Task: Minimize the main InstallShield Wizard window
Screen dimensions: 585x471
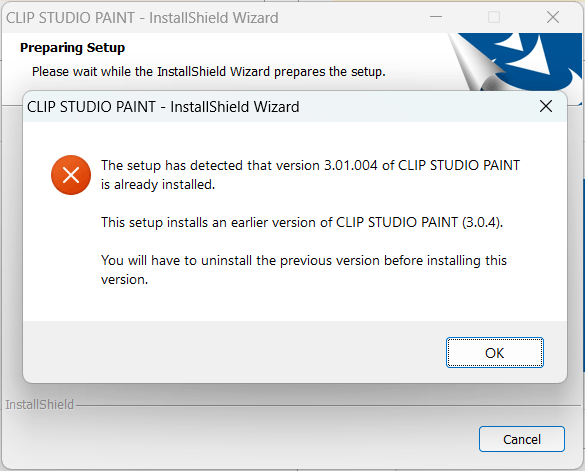Action: tap(436, 17)
